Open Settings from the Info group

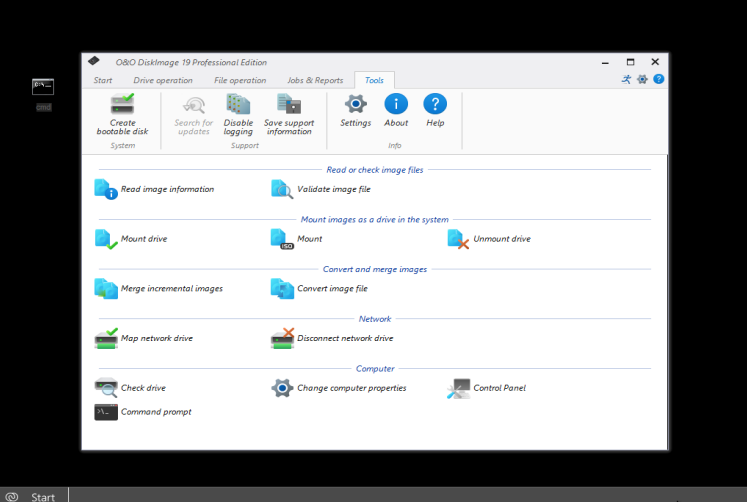pyautogui.click(x=355, y=110)
